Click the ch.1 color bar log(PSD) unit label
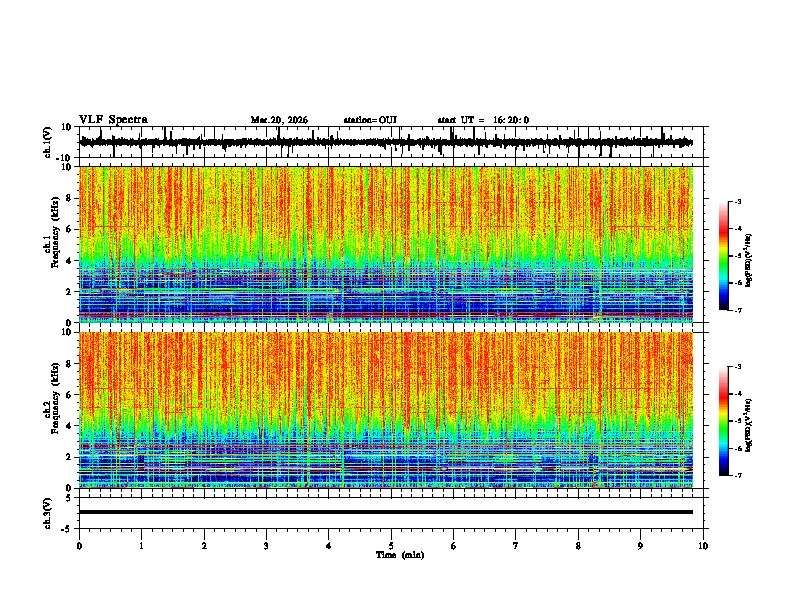The image size is (792, 612). tap(750, 260)
